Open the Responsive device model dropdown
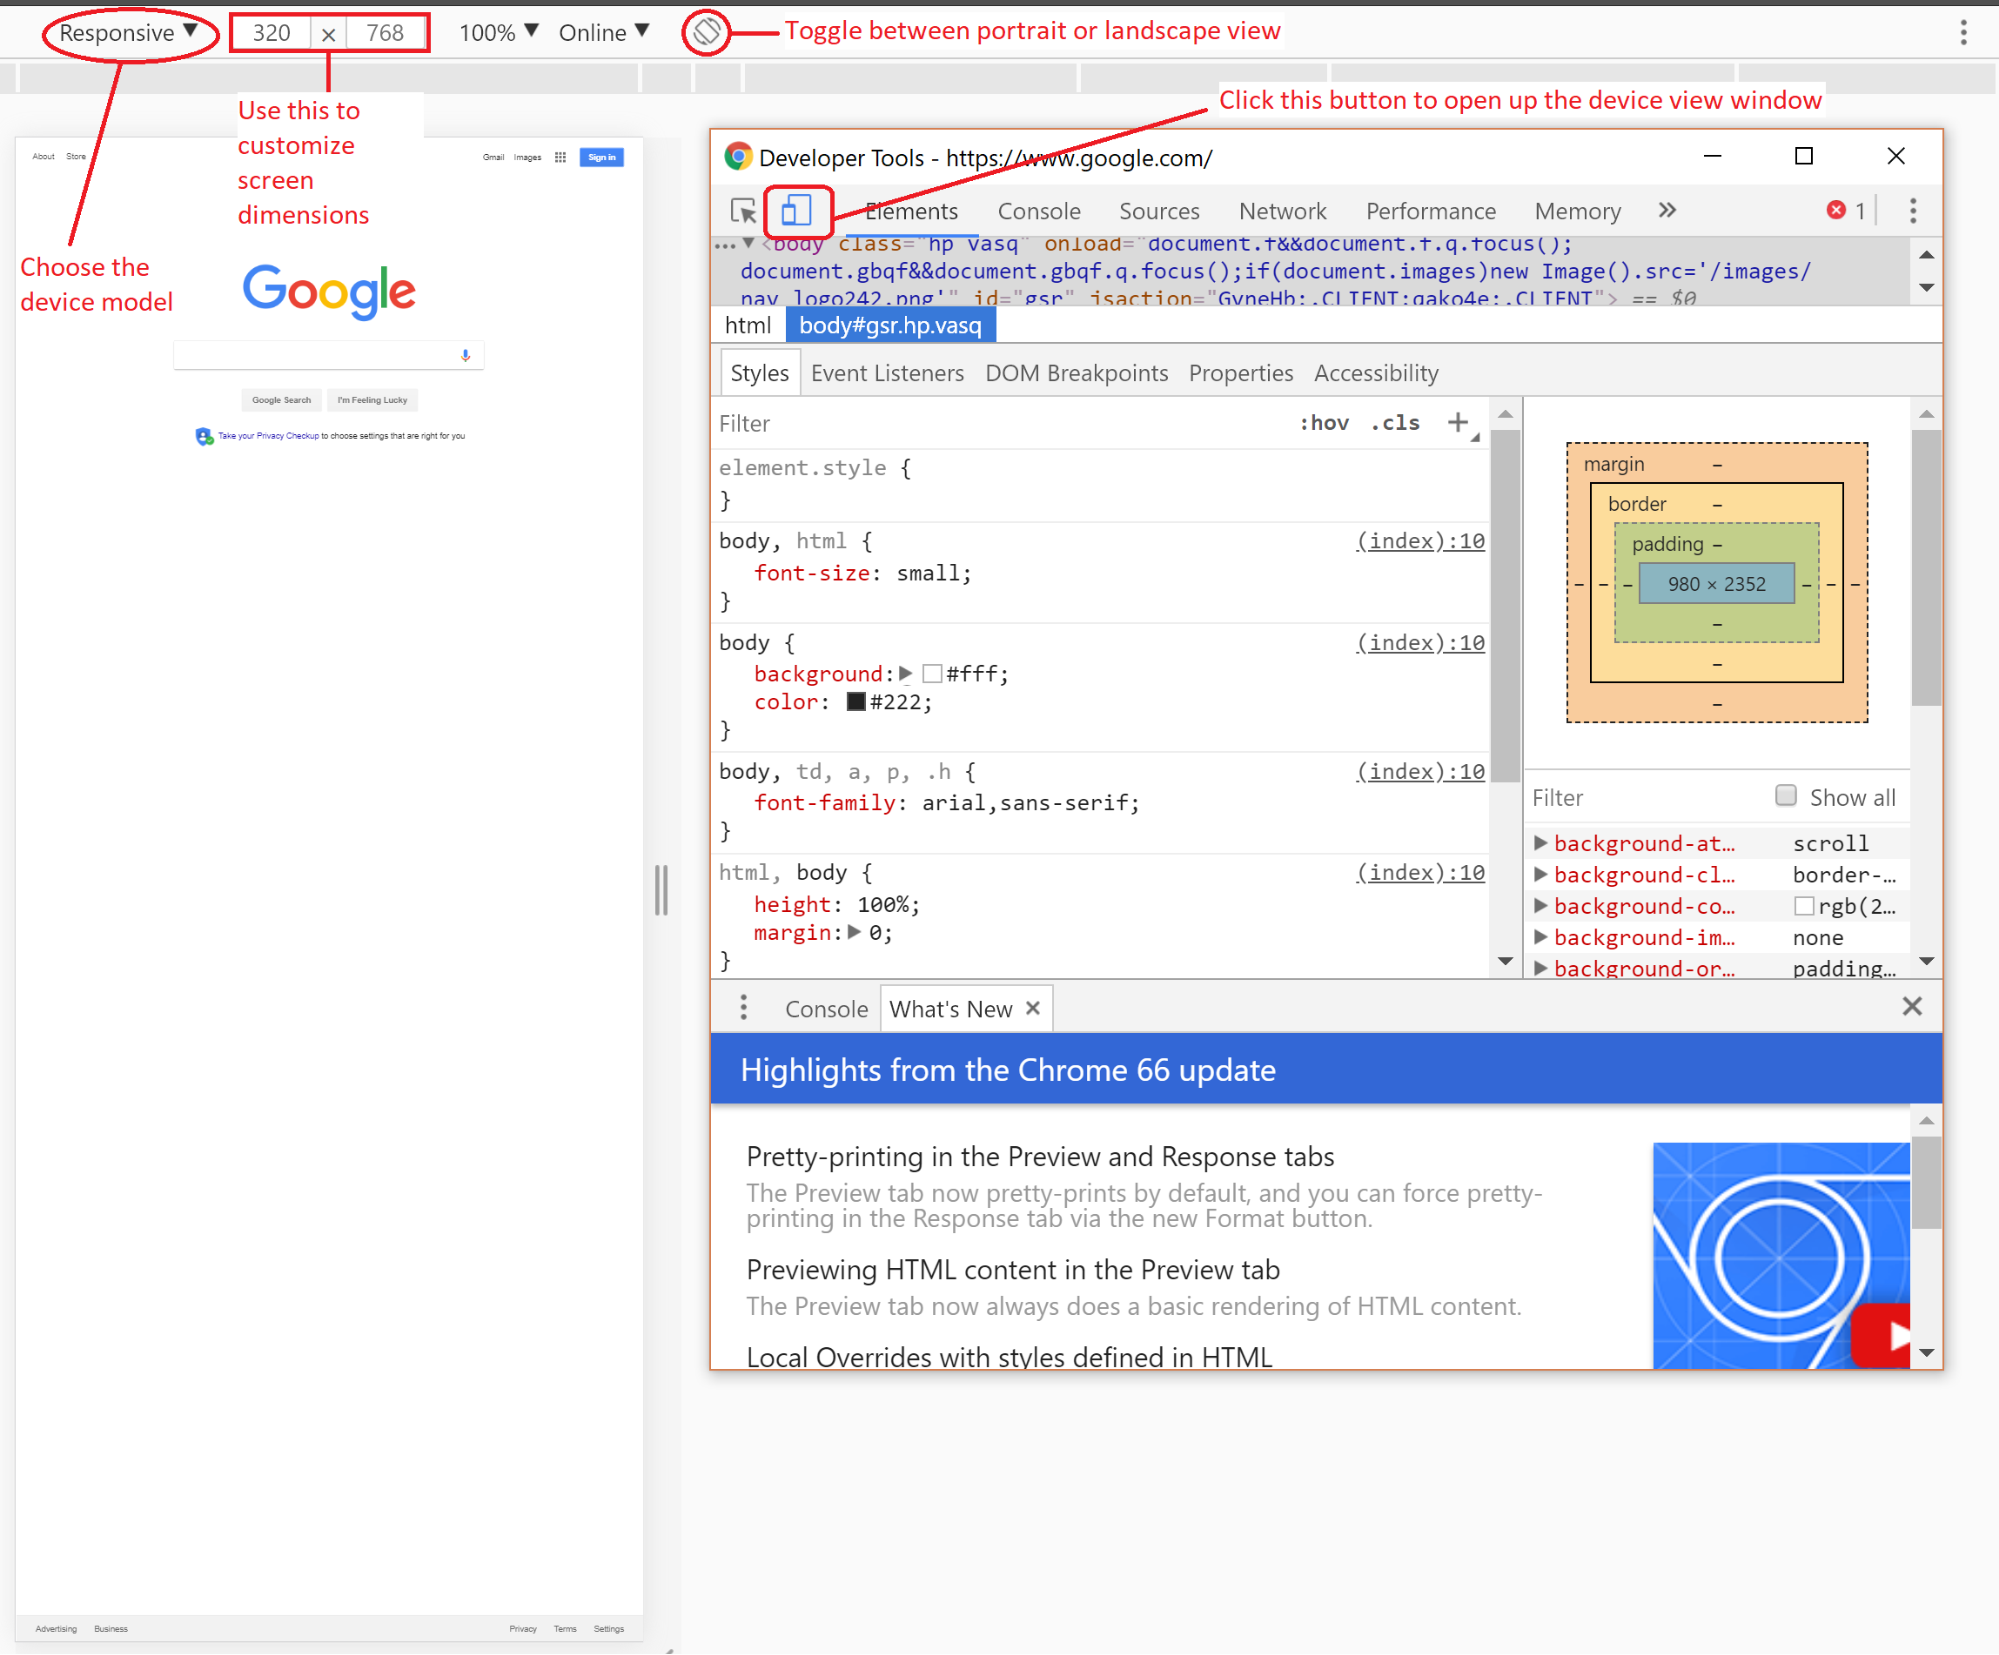Screen dimensions: 1999x1655 click(128, 33)
